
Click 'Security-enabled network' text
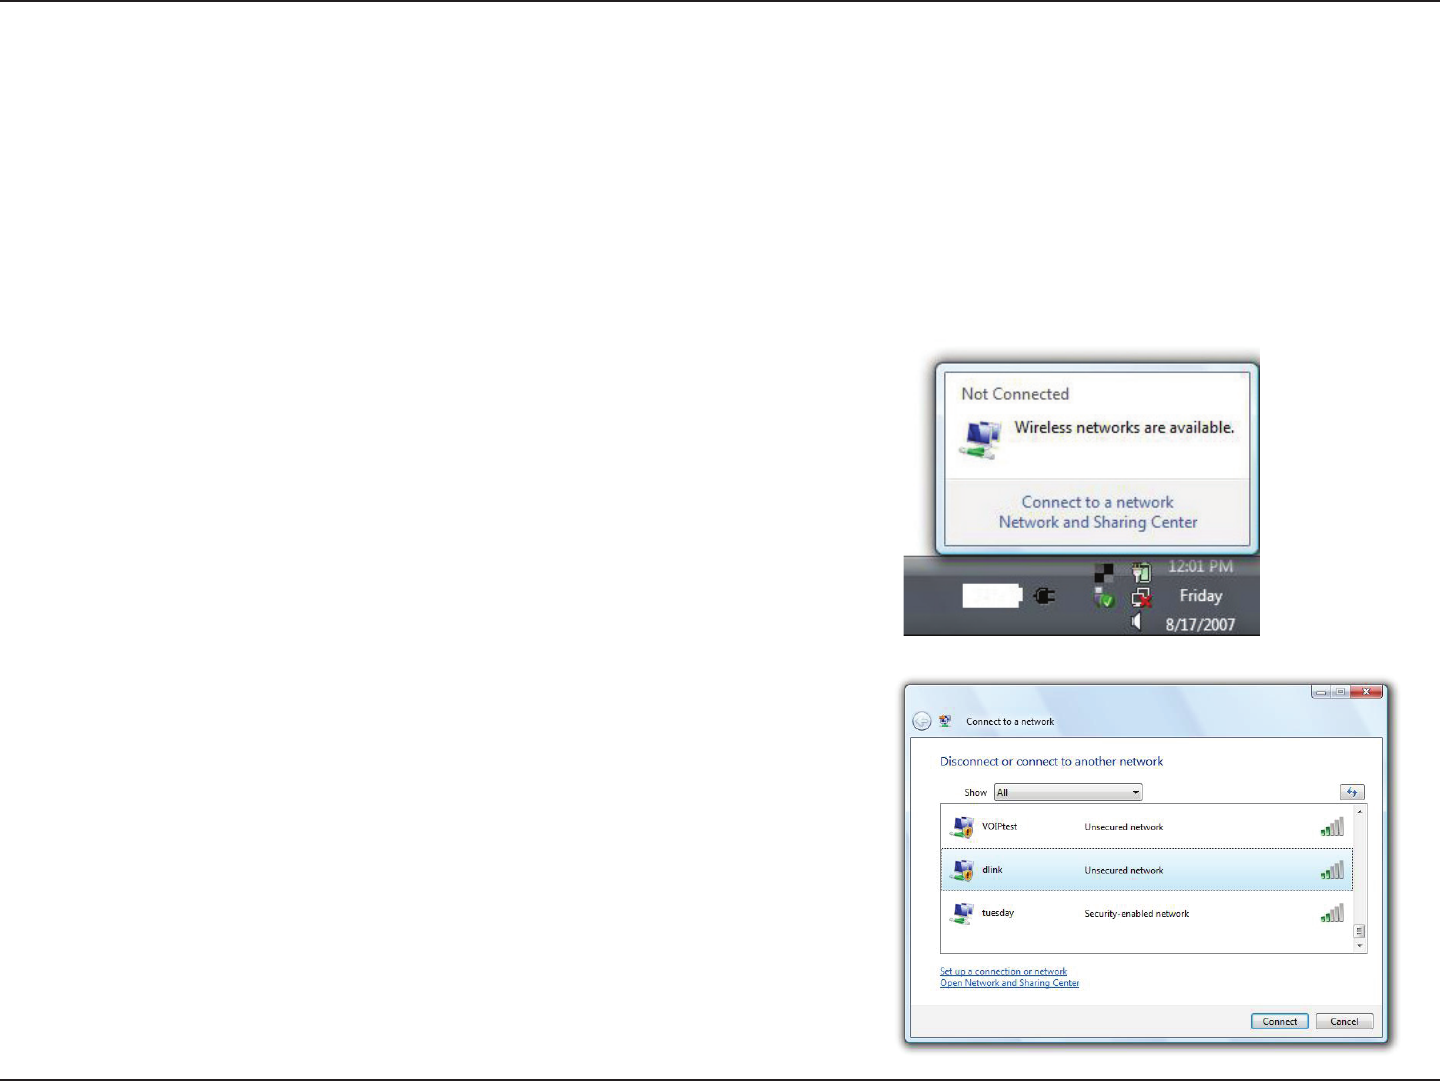click(x=1137, y=914)
